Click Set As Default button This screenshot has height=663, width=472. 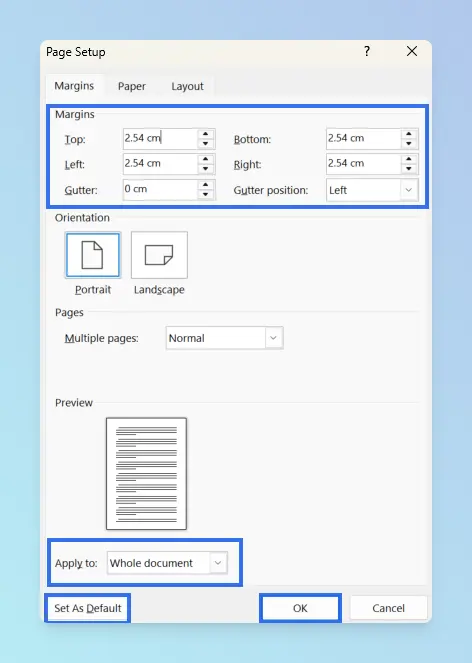tap(88, 608)
